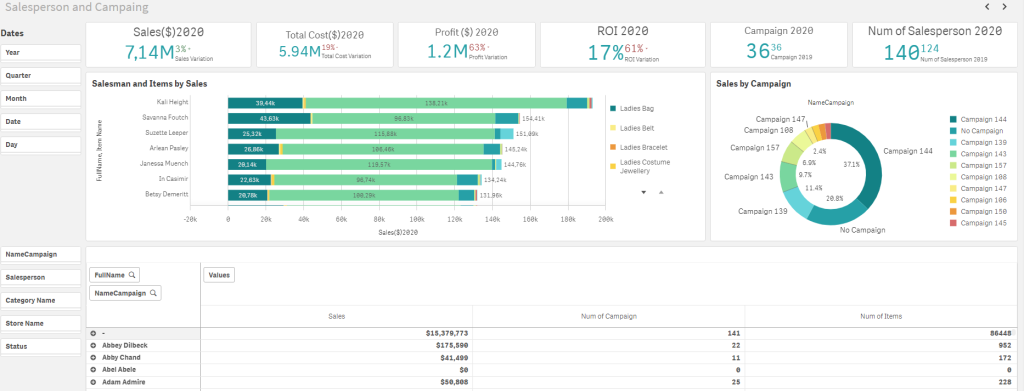Select Campaign 147 legend entry
The image size is (1024, 391).
tap(978, 188)
